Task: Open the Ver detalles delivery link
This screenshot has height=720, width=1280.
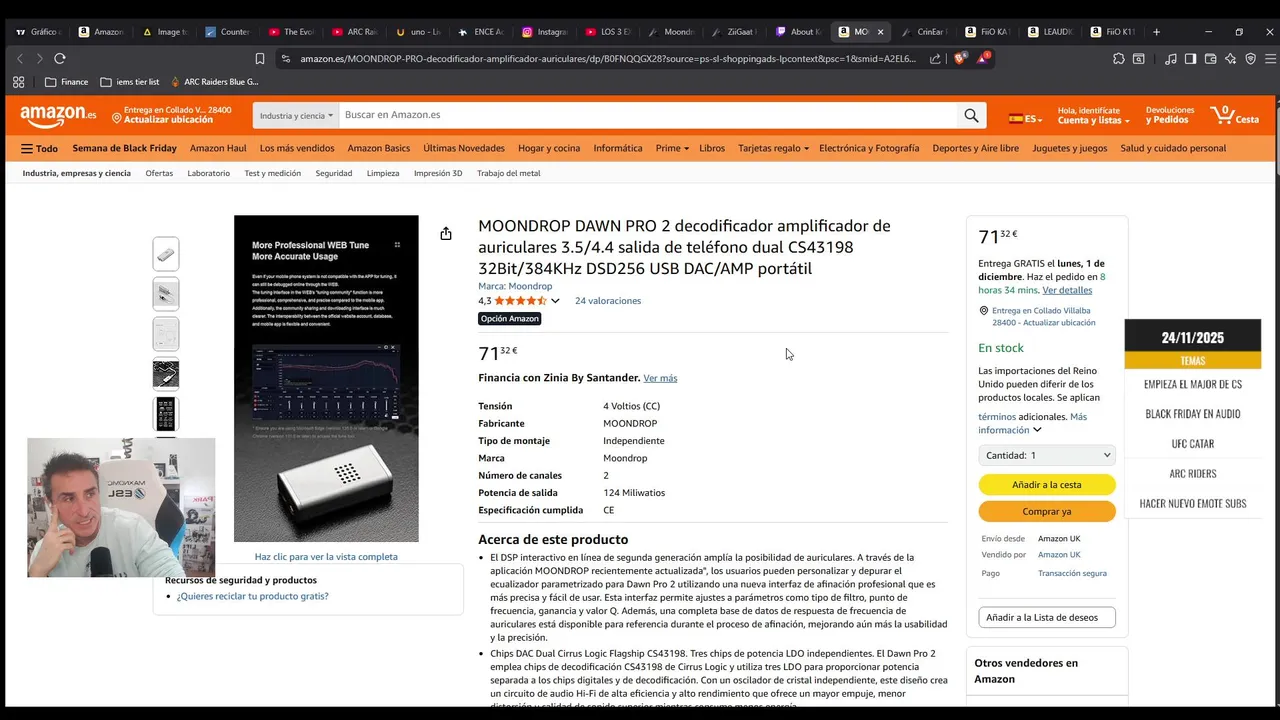Action: [x=1067, y=290]
